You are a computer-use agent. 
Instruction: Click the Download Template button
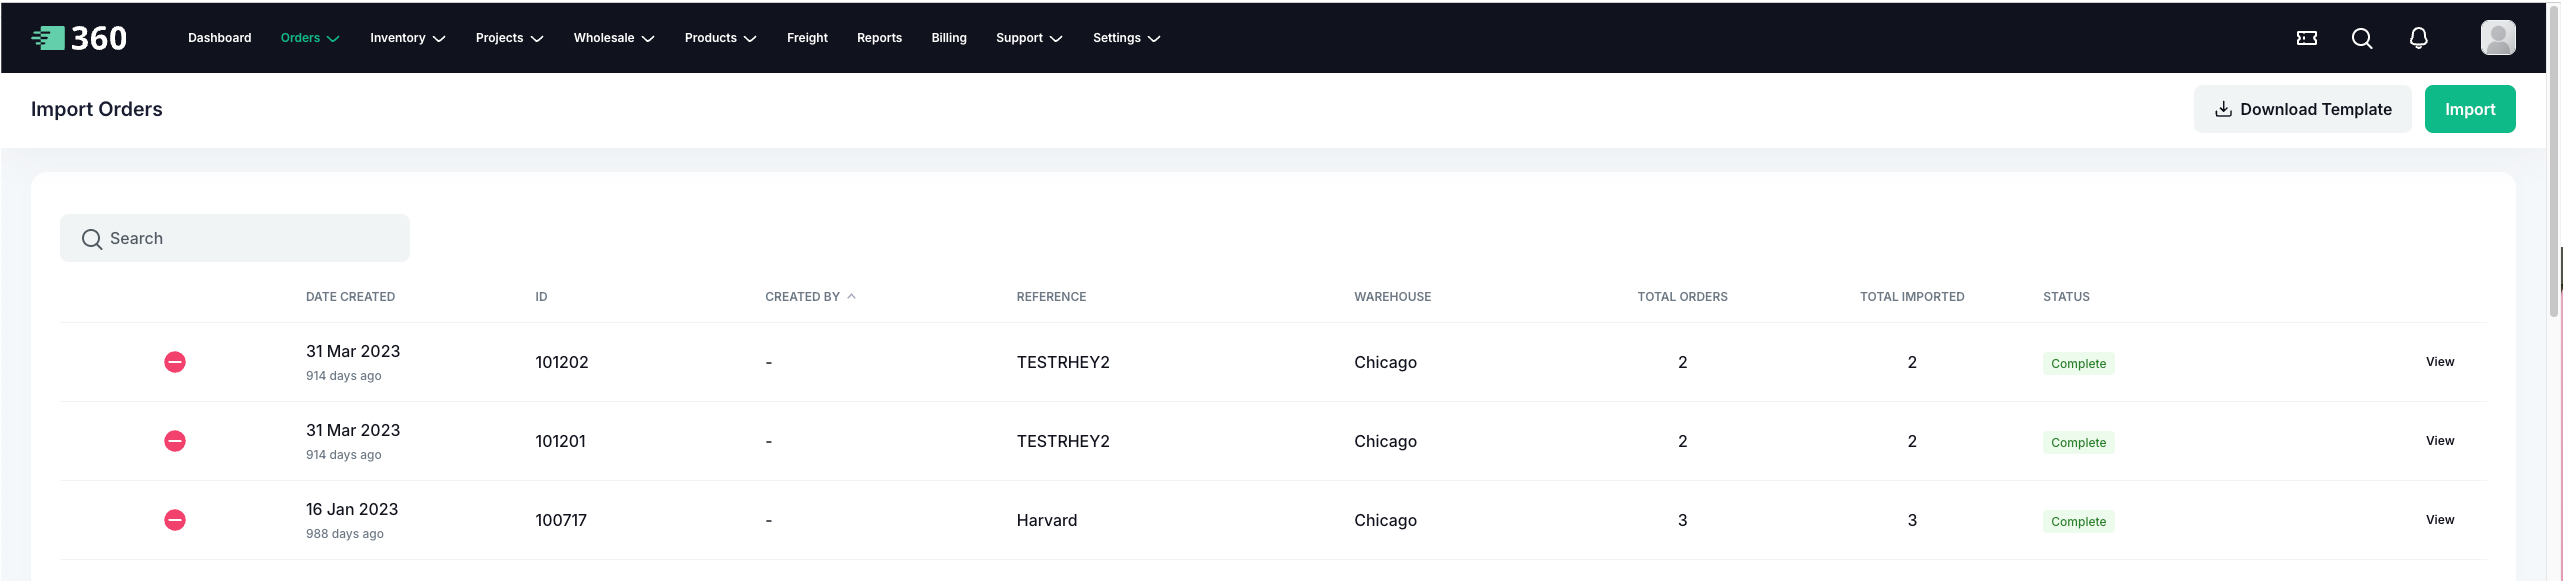pyautogui.click(x=2302, y=109)
